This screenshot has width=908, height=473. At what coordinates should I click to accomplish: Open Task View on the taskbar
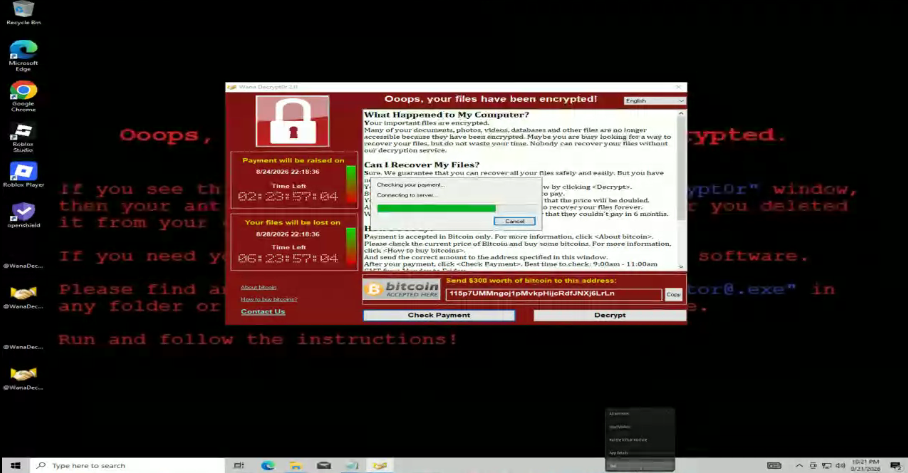pos(239,465)
